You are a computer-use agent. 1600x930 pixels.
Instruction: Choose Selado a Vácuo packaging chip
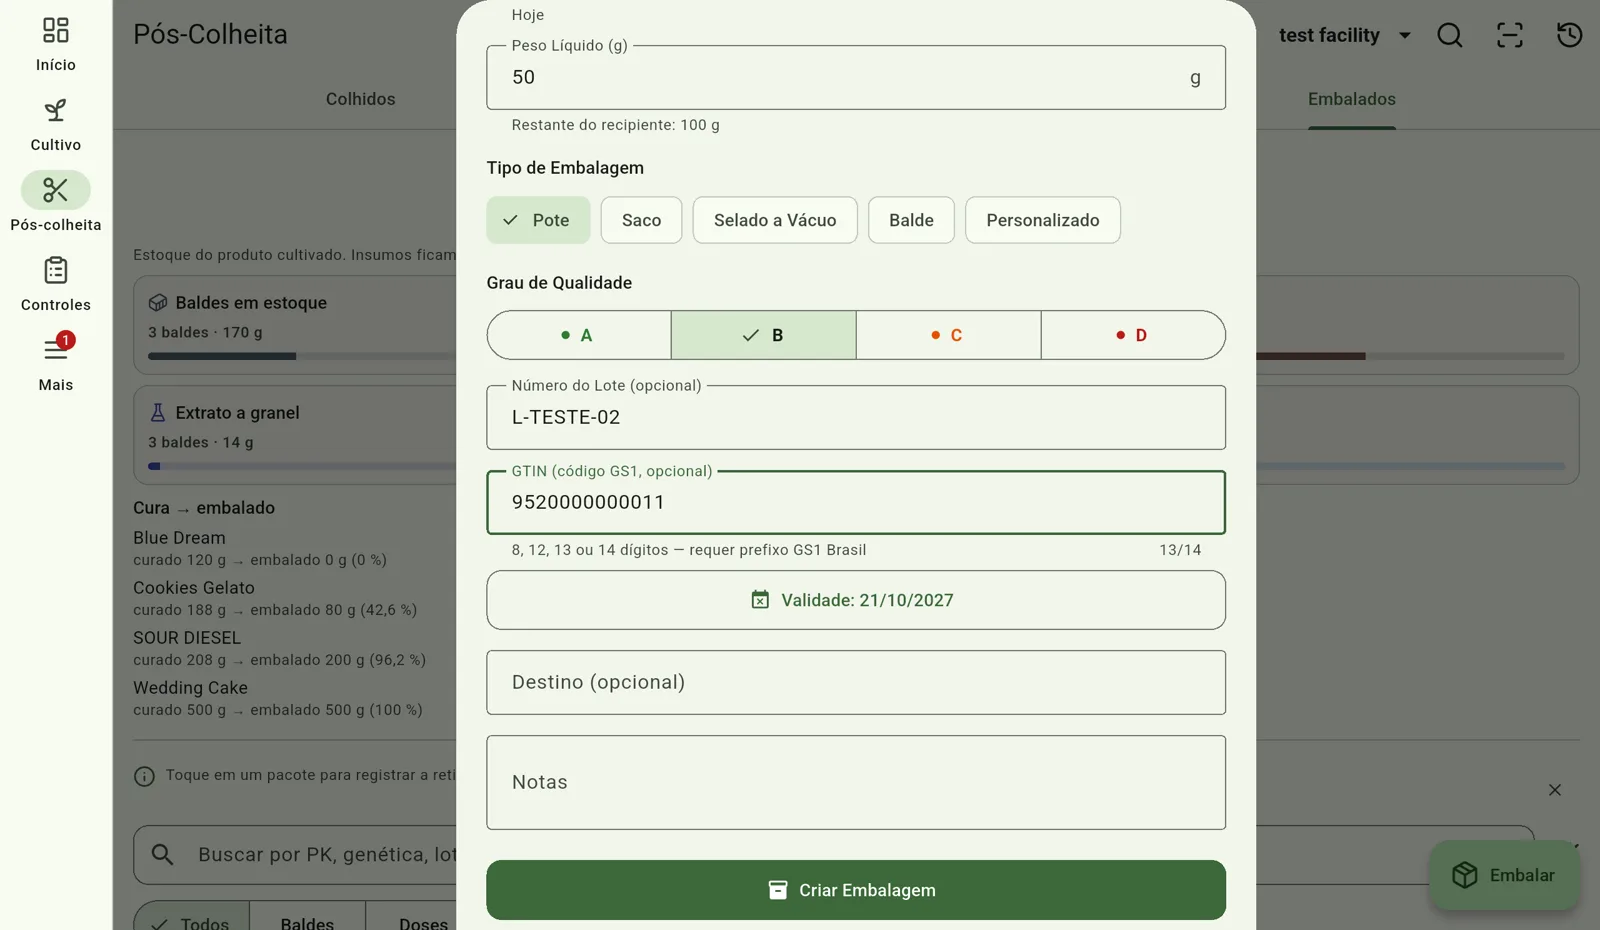pos(775,220)
